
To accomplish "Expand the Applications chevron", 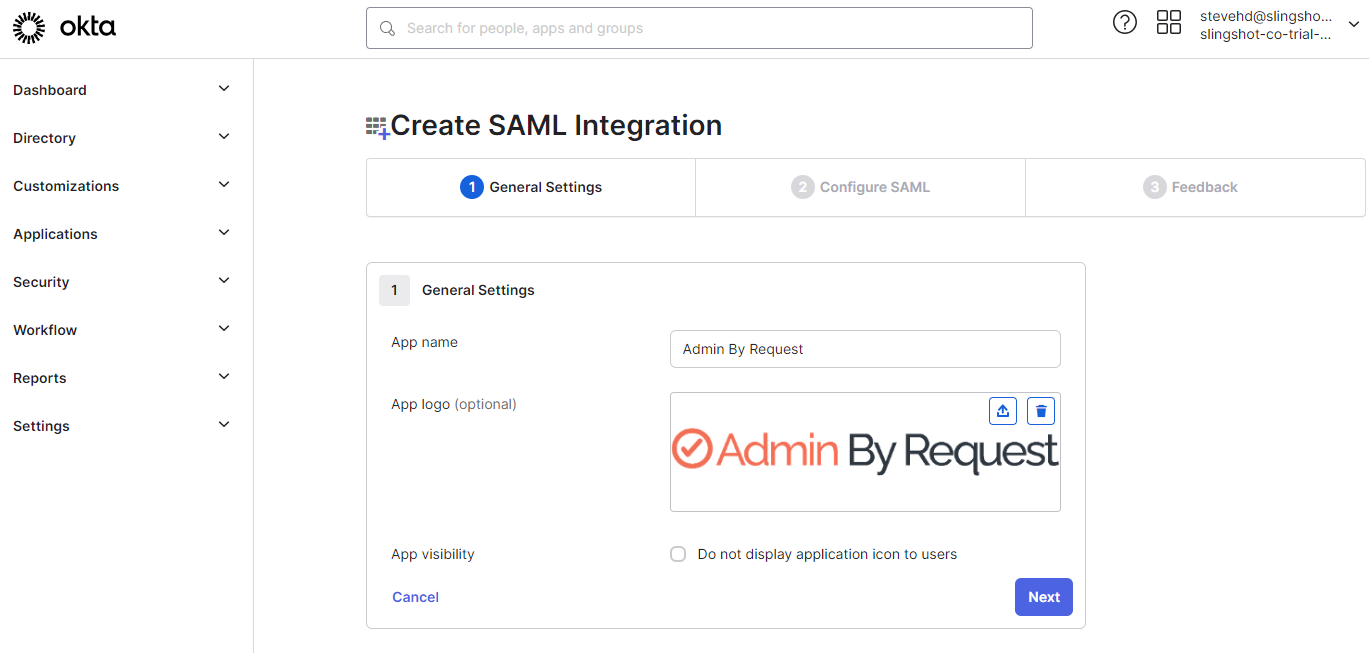I will click(224, 233).
